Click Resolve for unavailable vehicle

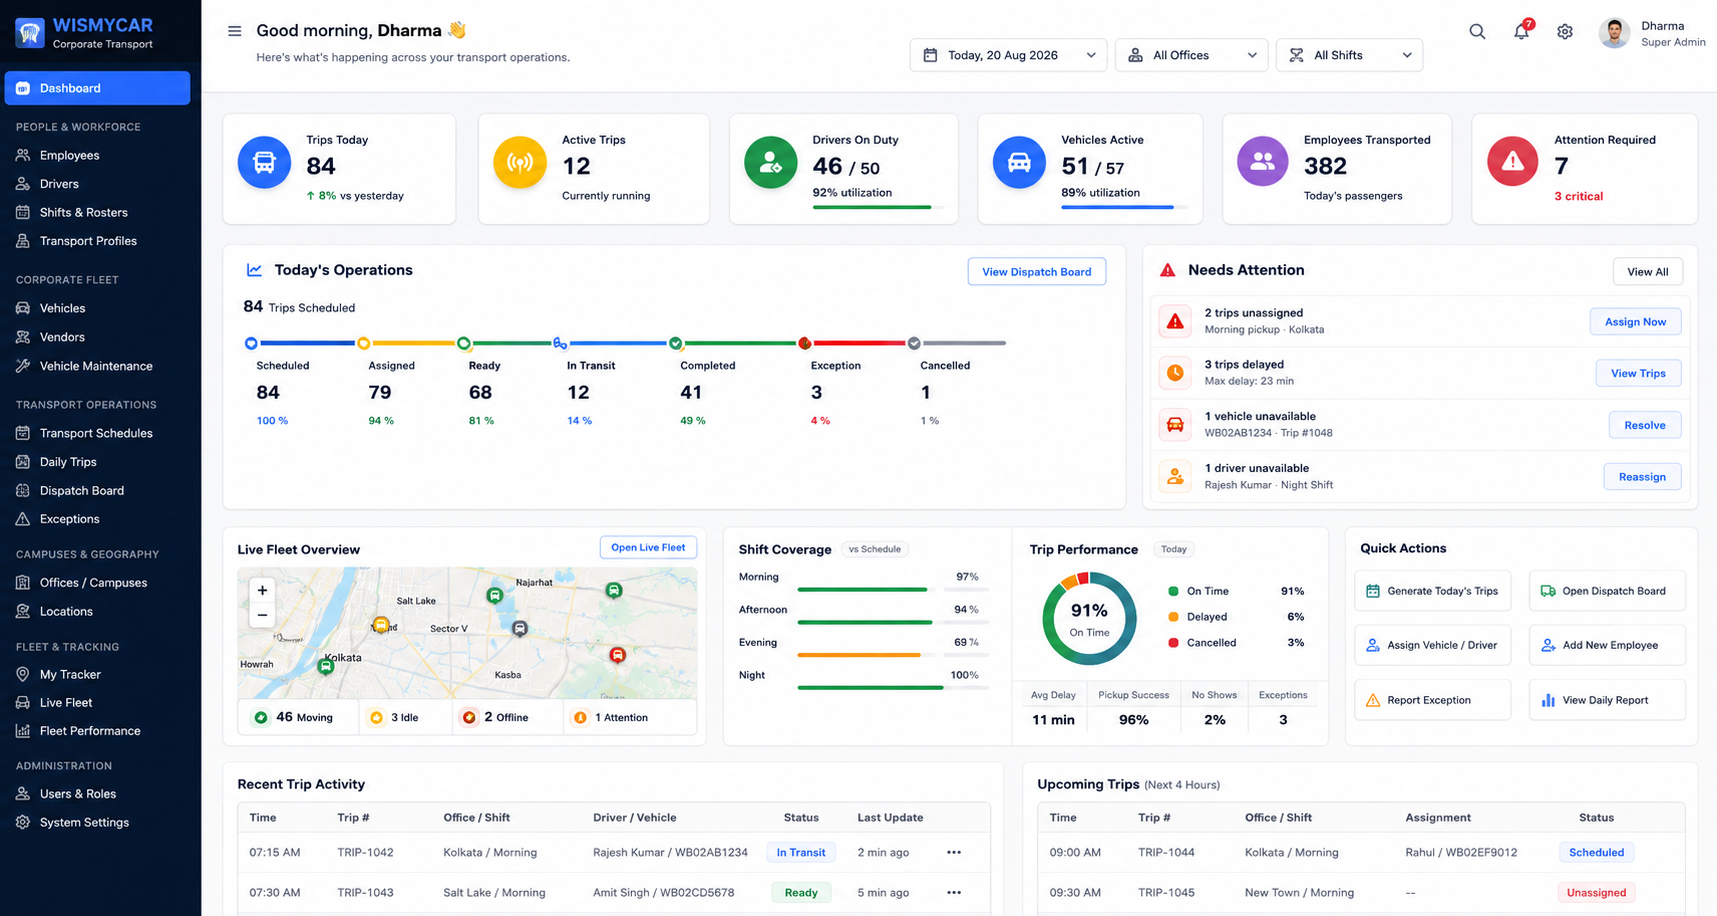point(1644,425)
